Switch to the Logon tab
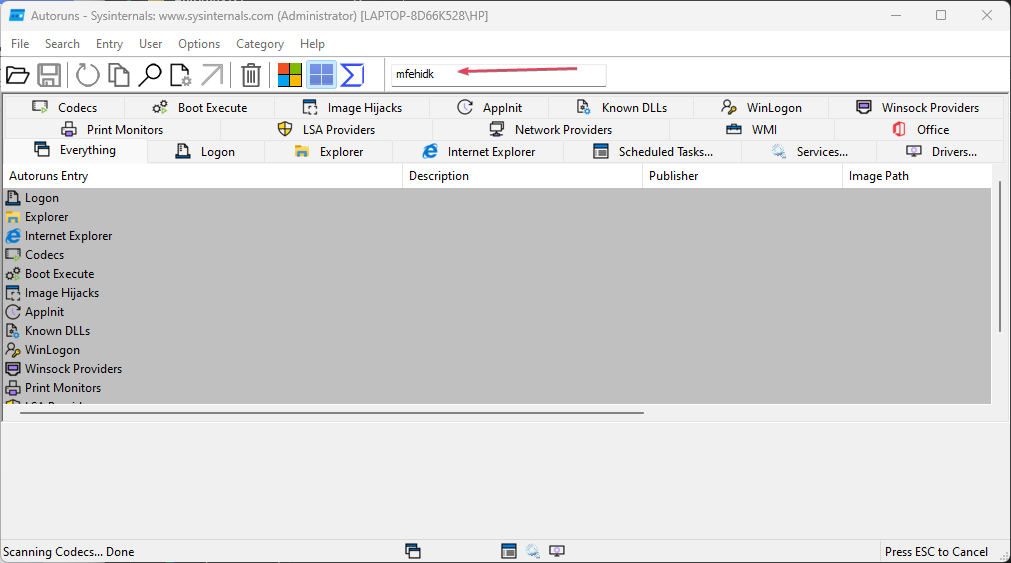Viewport: 1011px width, 563px height. click(205, 152)
